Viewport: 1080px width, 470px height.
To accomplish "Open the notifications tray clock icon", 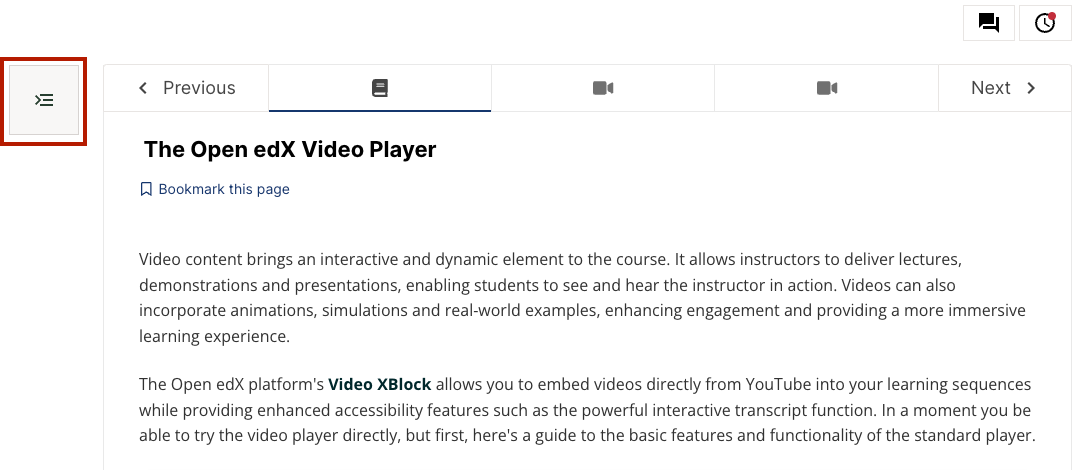I will coord(1045,23).
